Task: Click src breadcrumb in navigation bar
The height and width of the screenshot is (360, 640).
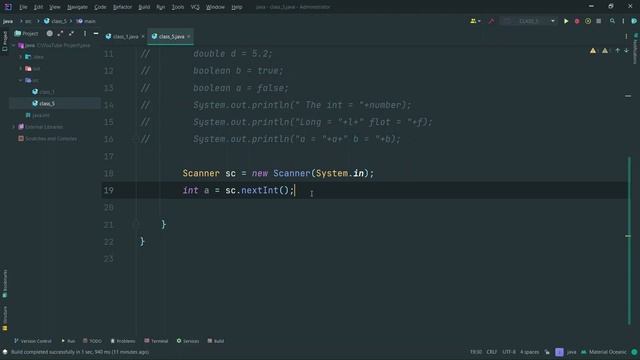Action: point(28,21)
